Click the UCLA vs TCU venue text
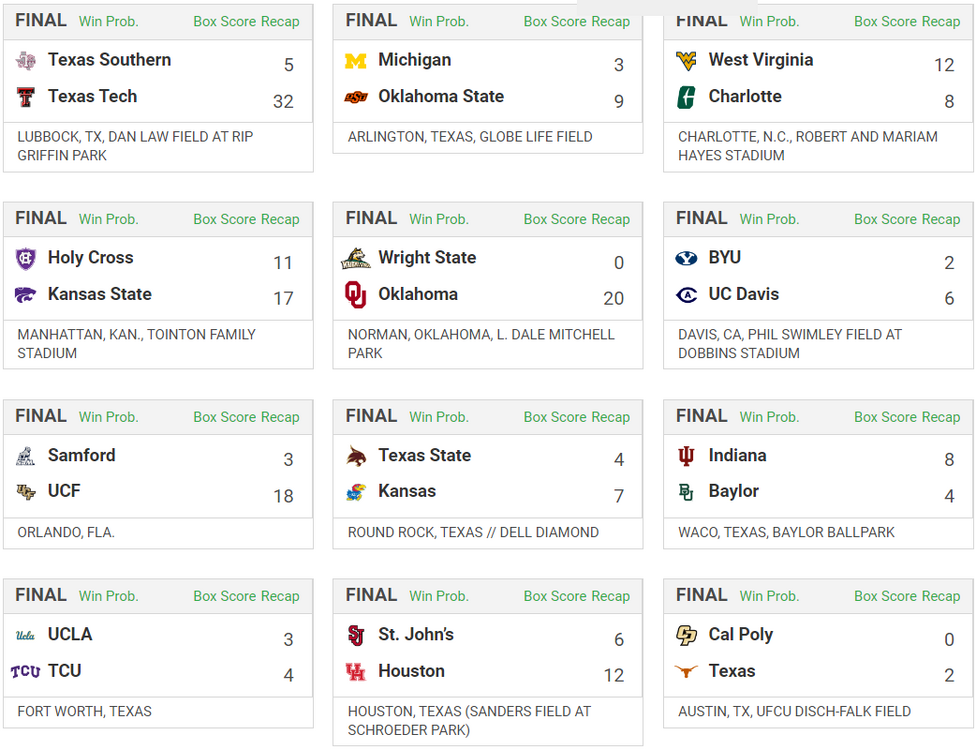Image resolution: width=976 pixels, height=750 pixels. pyautogui.click(x=85, y=712)
